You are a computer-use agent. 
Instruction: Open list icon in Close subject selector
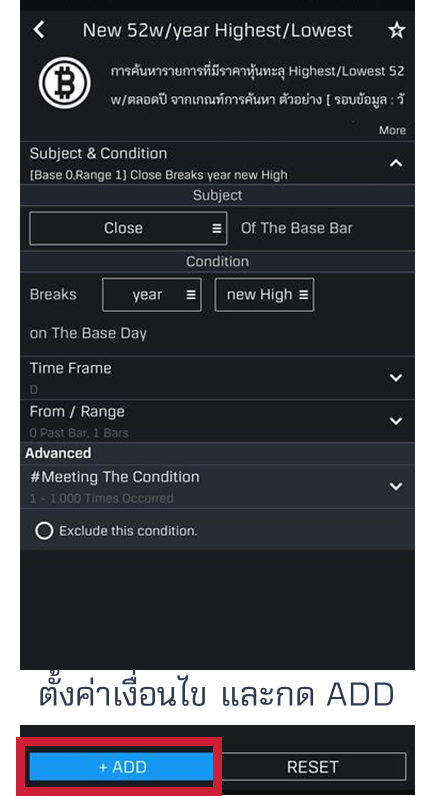pos(216,228)
